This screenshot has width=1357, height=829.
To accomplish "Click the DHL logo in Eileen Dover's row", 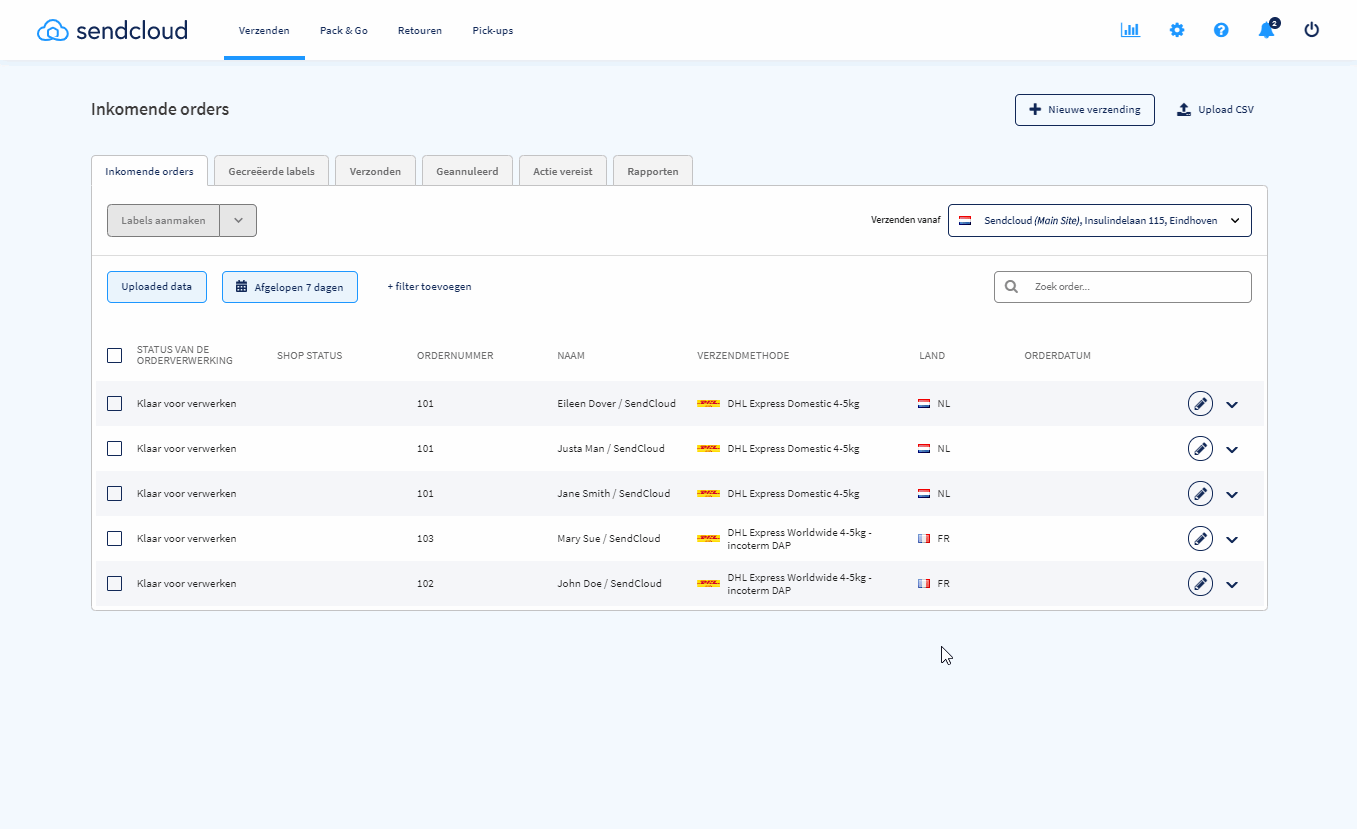I will click(x=708, y=404).
